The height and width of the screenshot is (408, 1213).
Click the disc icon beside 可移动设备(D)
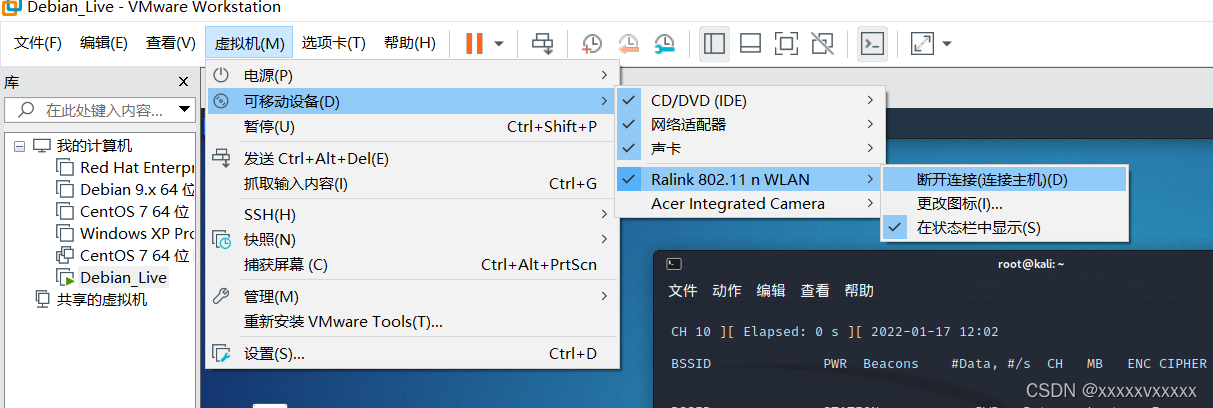click(x=222, y=101)
